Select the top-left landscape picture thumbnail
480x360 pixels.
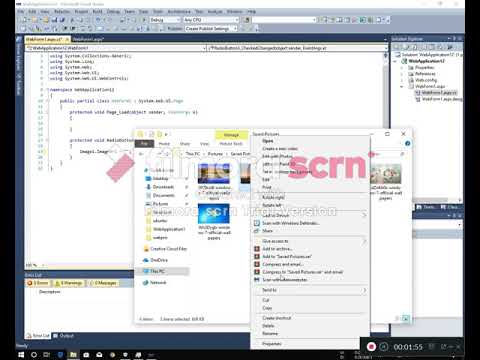[214, 173]
